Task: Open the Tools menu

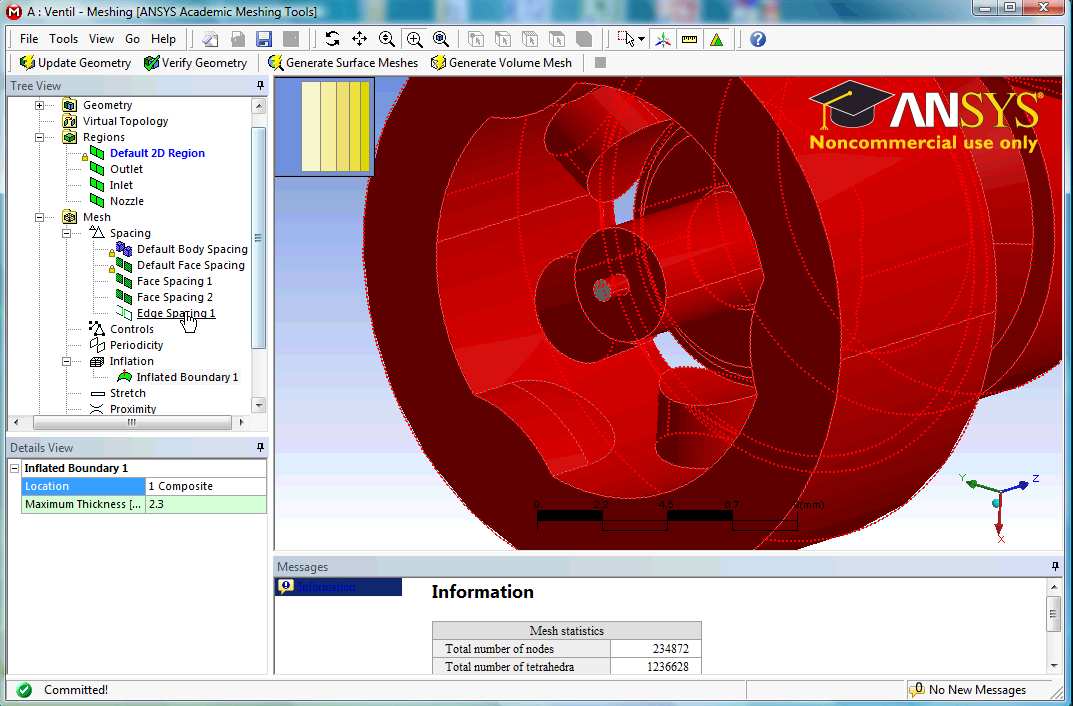Action: 64,39
